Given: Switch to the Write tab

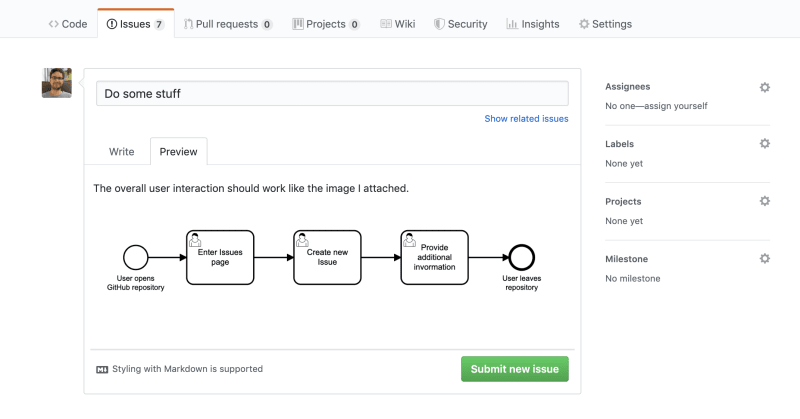Looking at the screenshot, I should (x=121, y=152).
